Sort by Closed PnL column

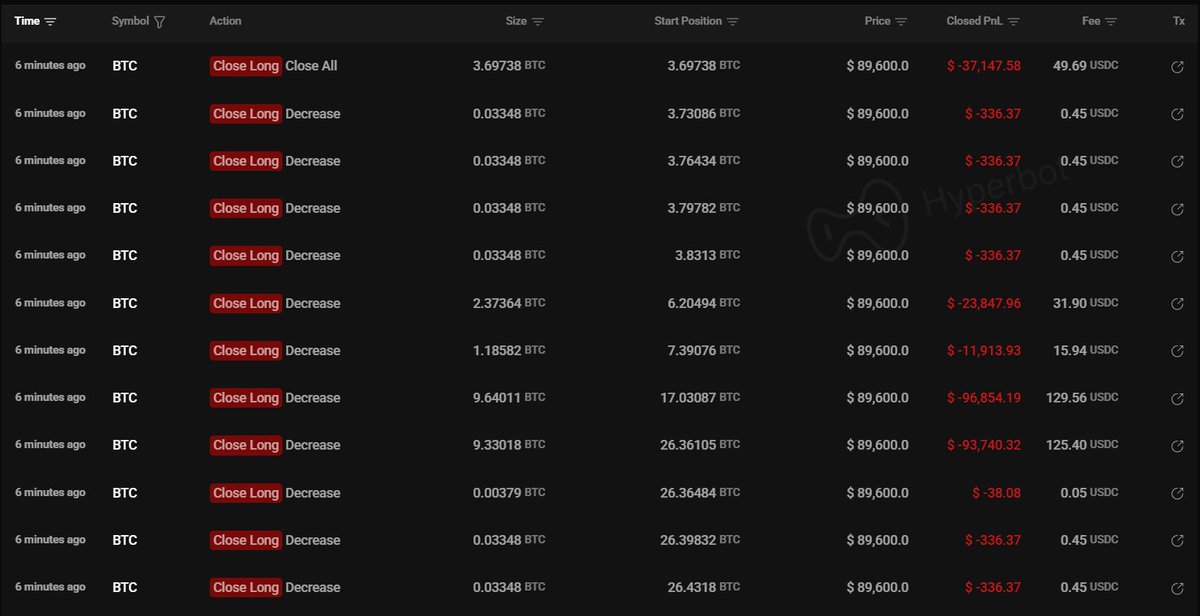[x=1014, y=21]
